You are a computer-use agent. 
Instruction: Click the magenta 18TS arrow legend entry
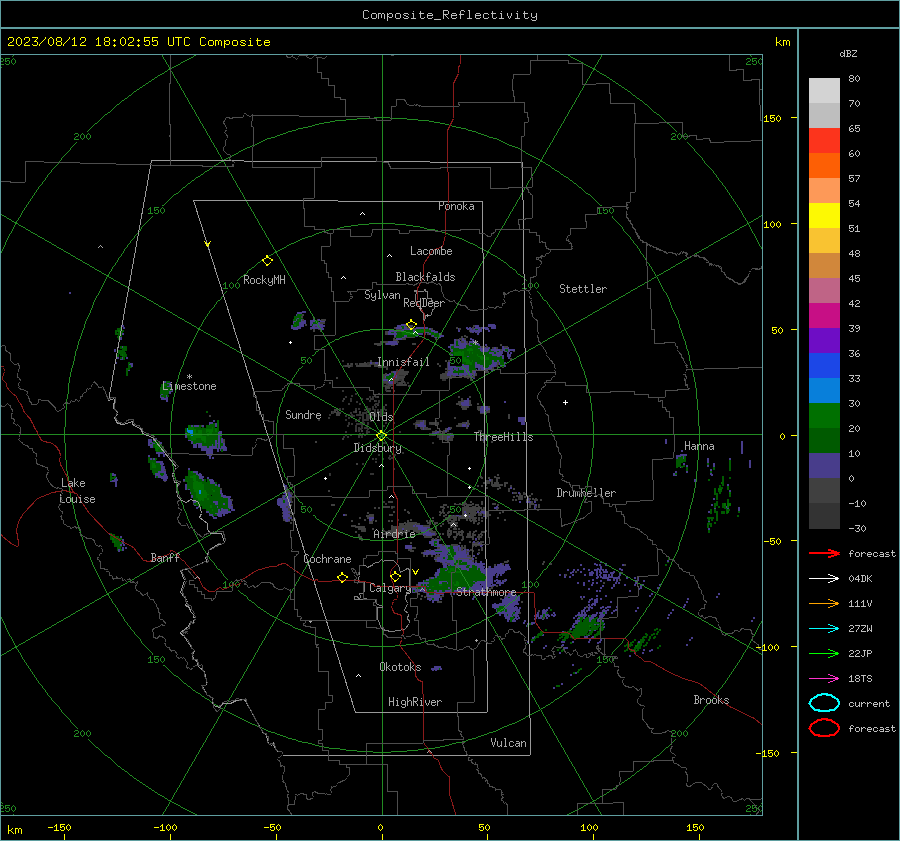click(824, 679)
